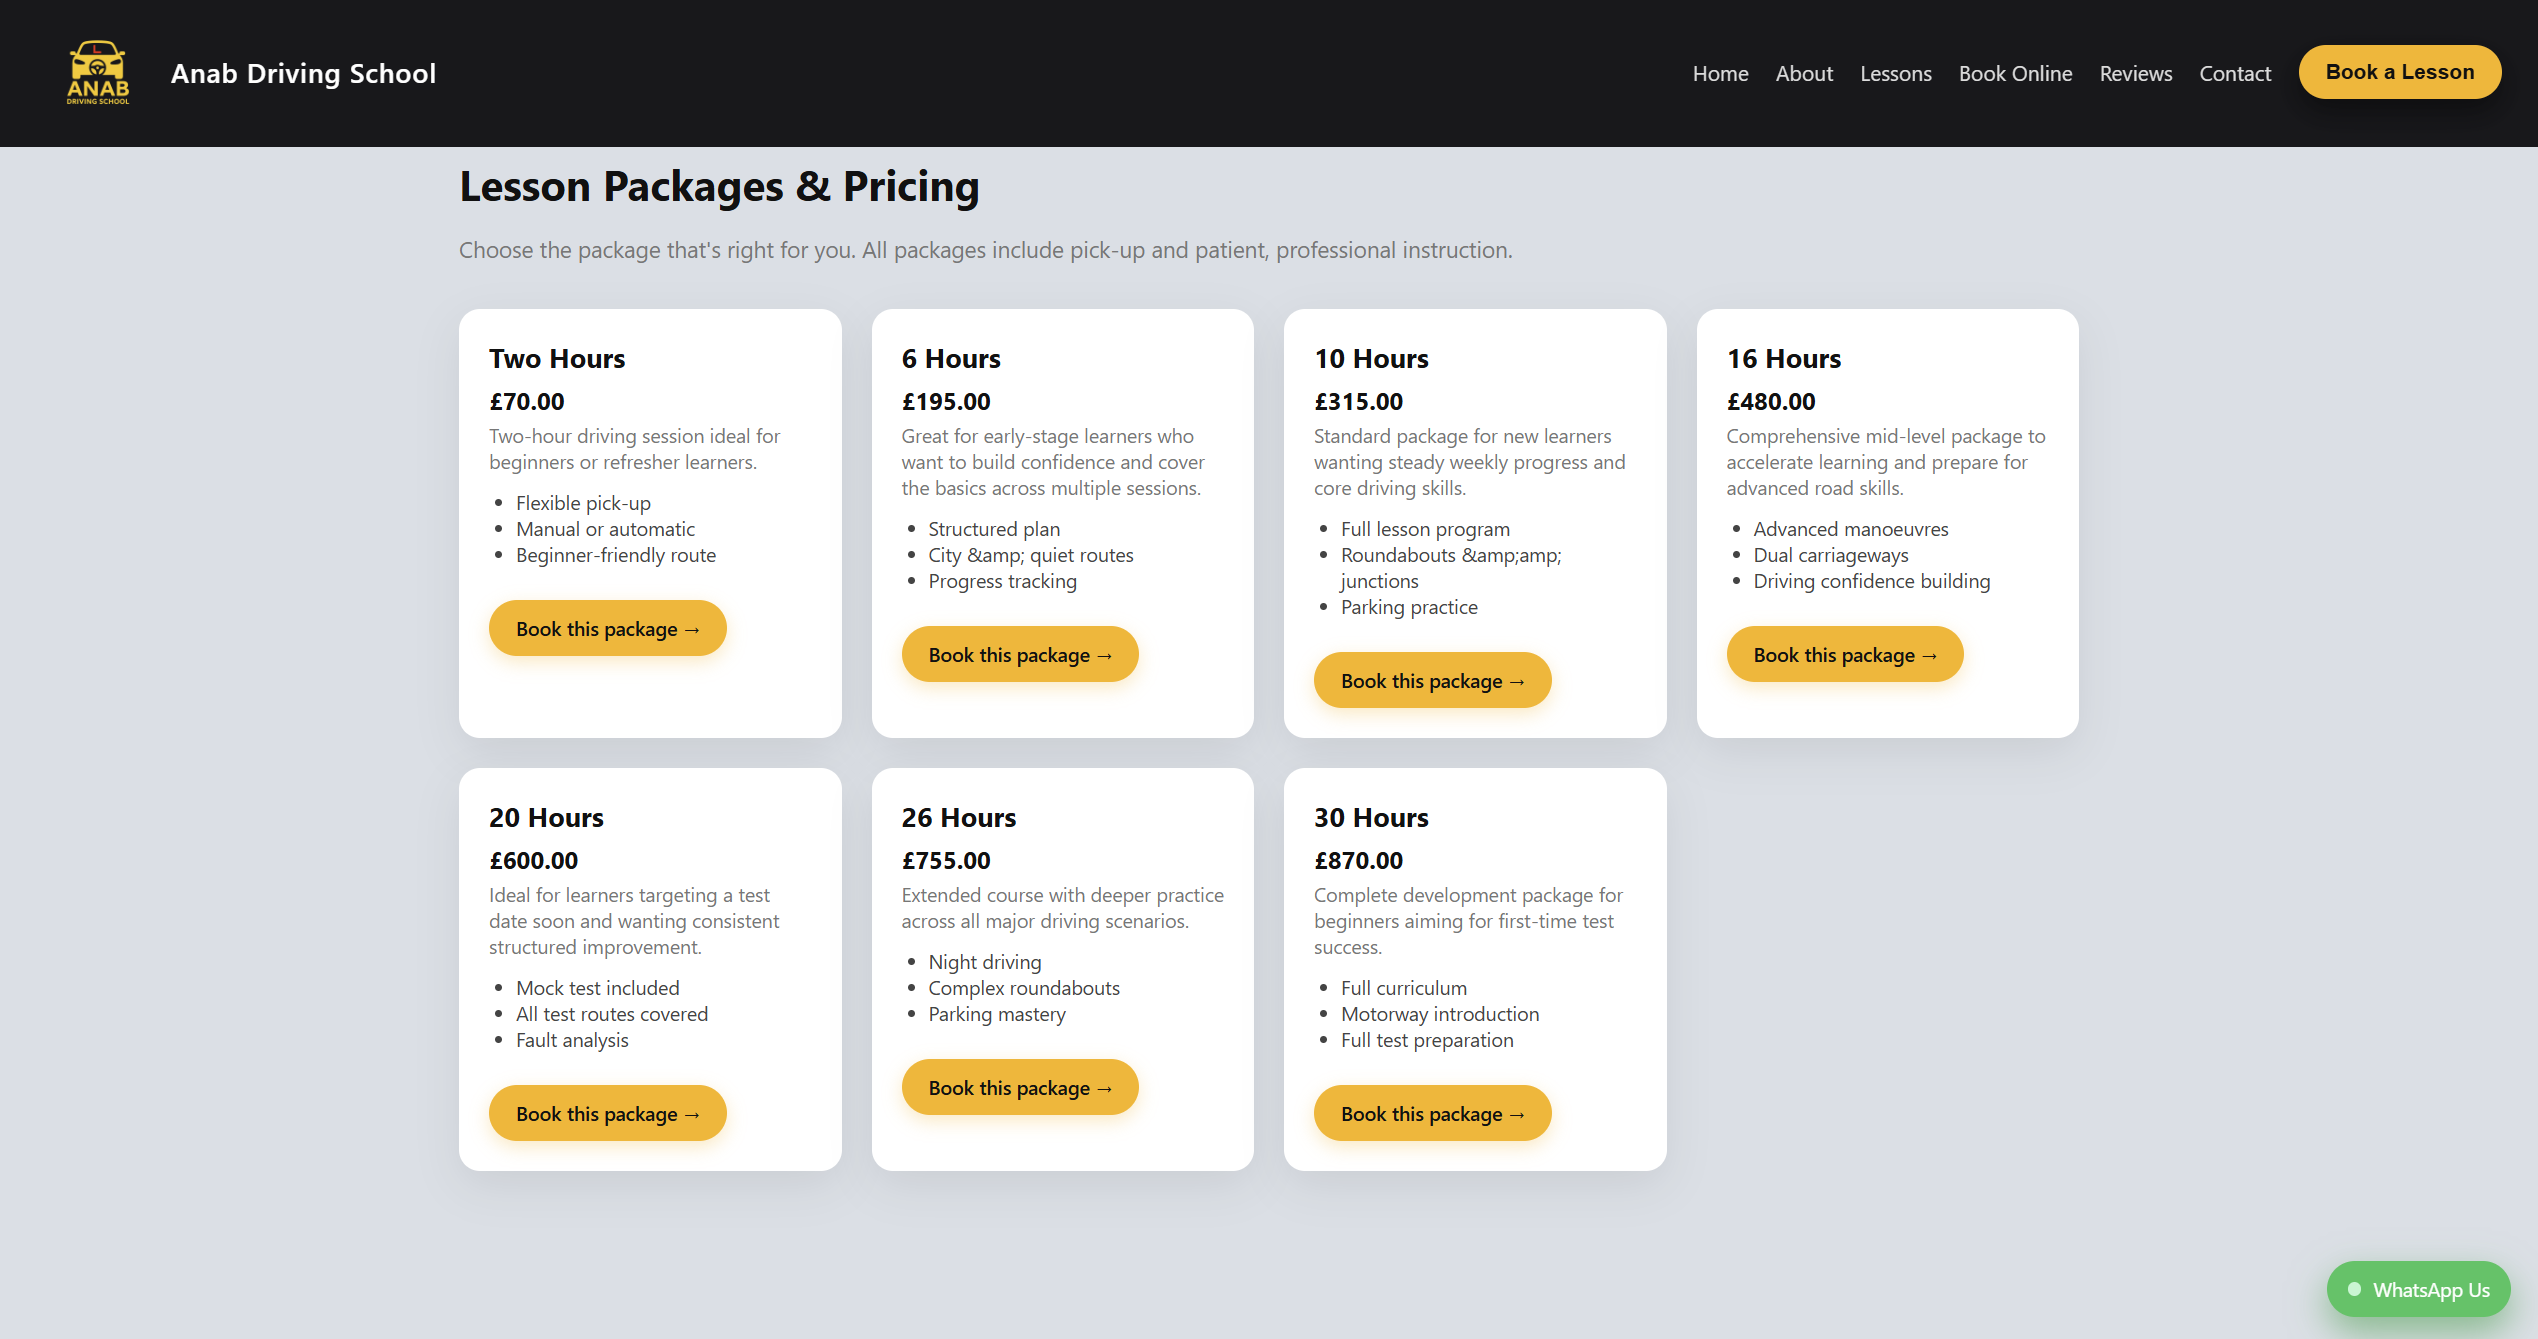This screenshot has height=1339, width=2538.
Task: Click the 16 Hours card heading
Action: tap(1783, 359)
